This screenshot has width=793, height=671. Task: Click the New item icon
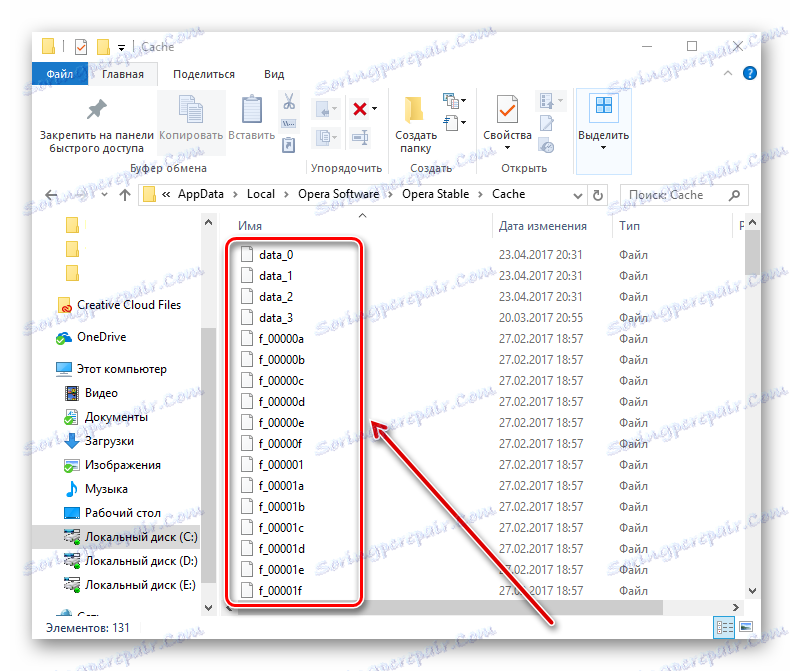pos(450,101)
